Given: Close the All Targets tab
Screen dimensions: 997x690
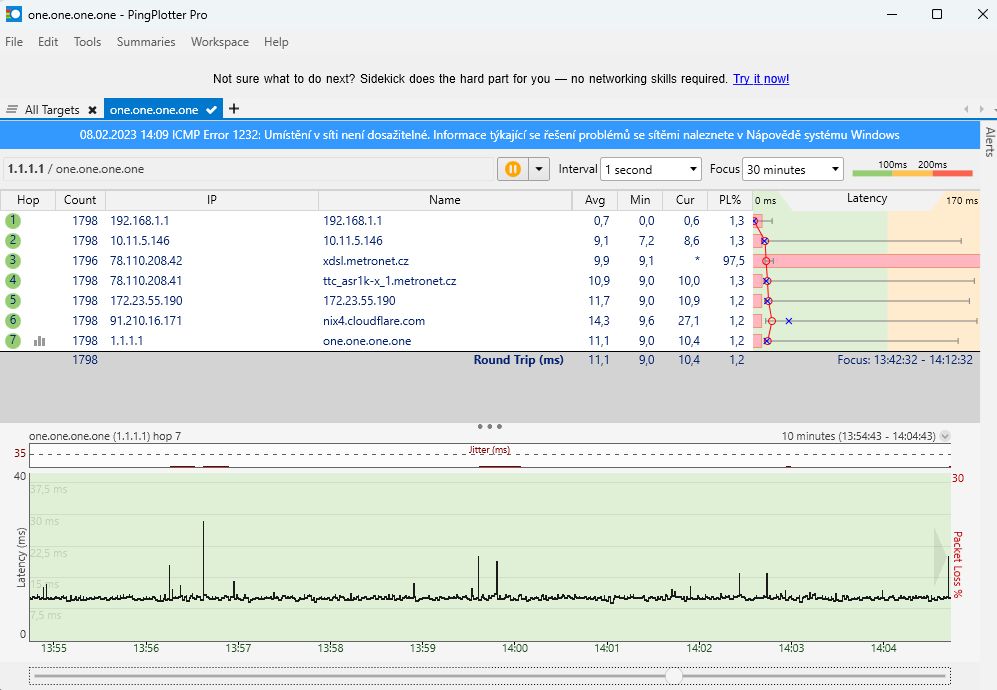Looking at the screenshot, I should [92, 110].
